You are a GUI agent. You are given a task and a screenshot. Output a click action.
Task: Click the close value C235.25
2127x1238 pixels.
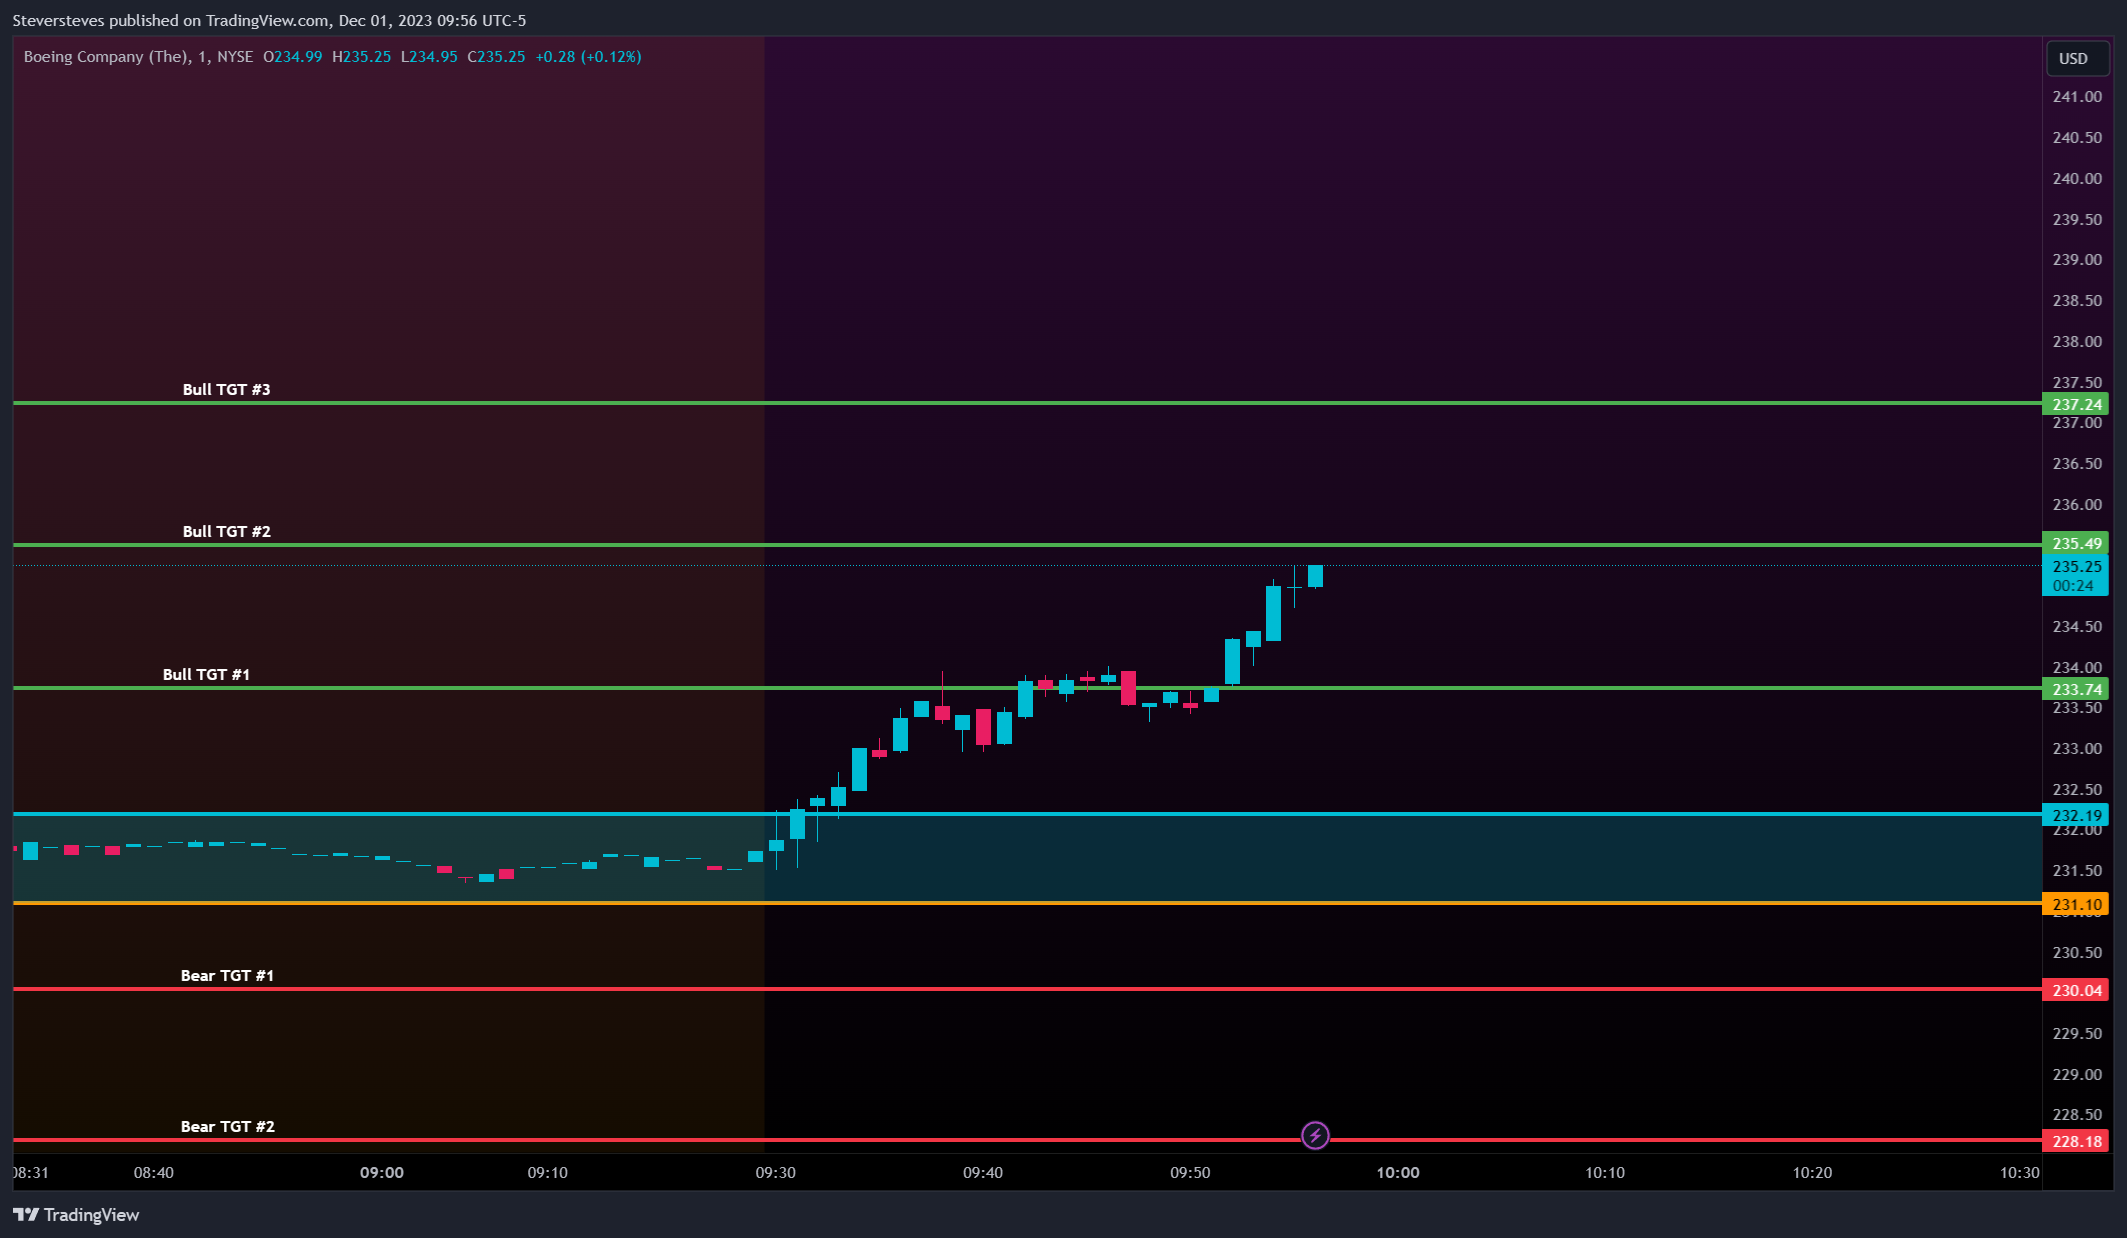pyautogui.click(x=496, y=56)
